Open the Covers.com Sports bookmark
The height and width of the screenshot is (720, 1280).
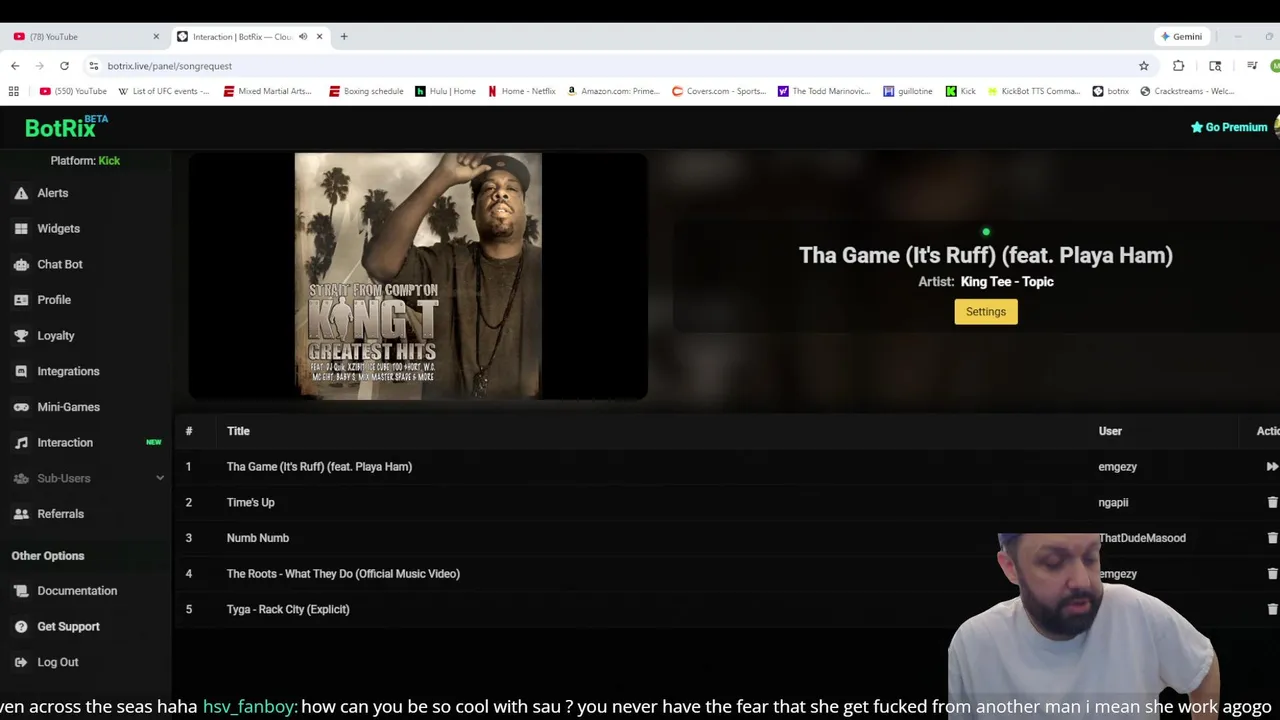point(719,91)
